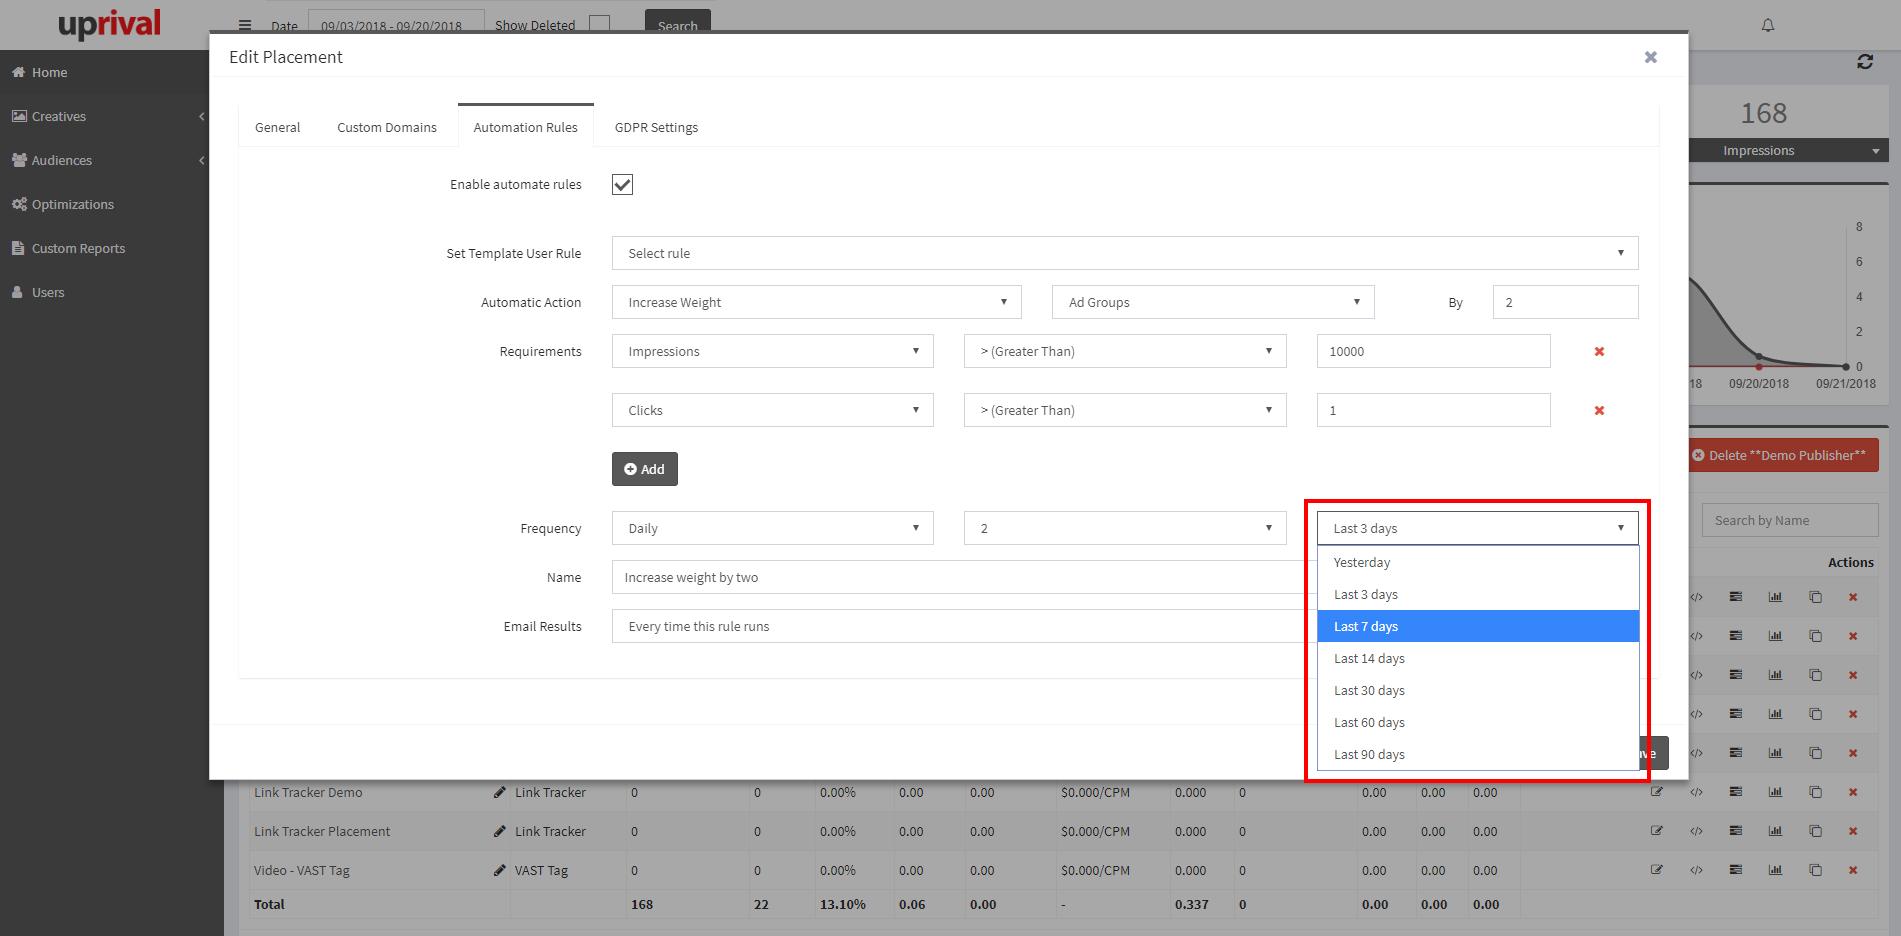The width and height of the screenshot is (1901, 936).
Task: Open Greater Than operator for Clicks row
Action: [x=1125, y=410]
